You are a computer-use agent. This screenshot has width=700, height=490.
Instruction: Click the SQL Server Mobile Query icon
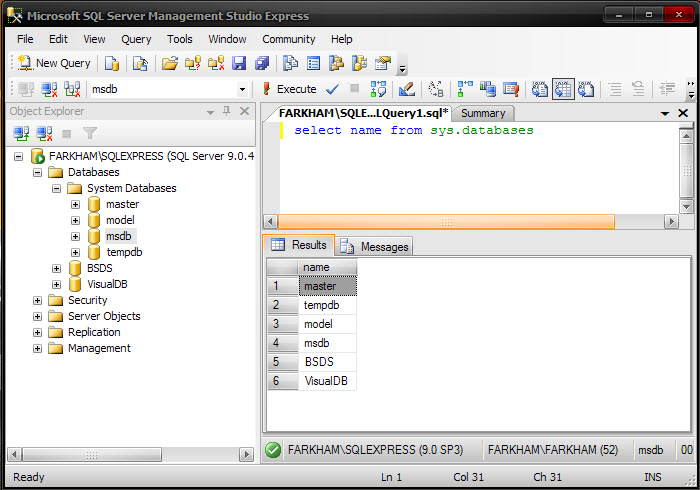[x=140, y=63]
